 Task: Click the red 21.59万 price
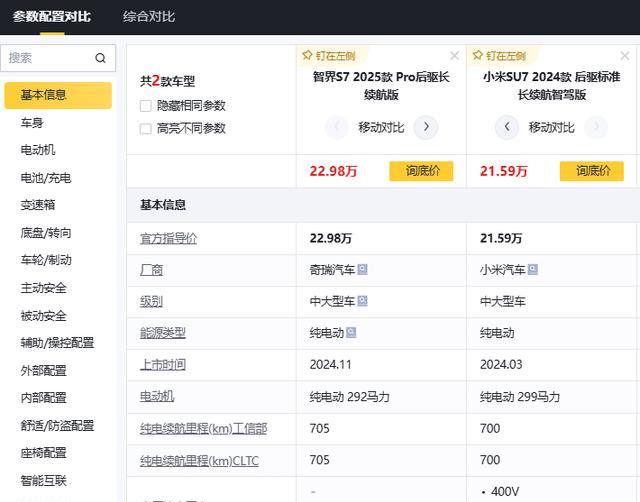(x=503, y=171)
